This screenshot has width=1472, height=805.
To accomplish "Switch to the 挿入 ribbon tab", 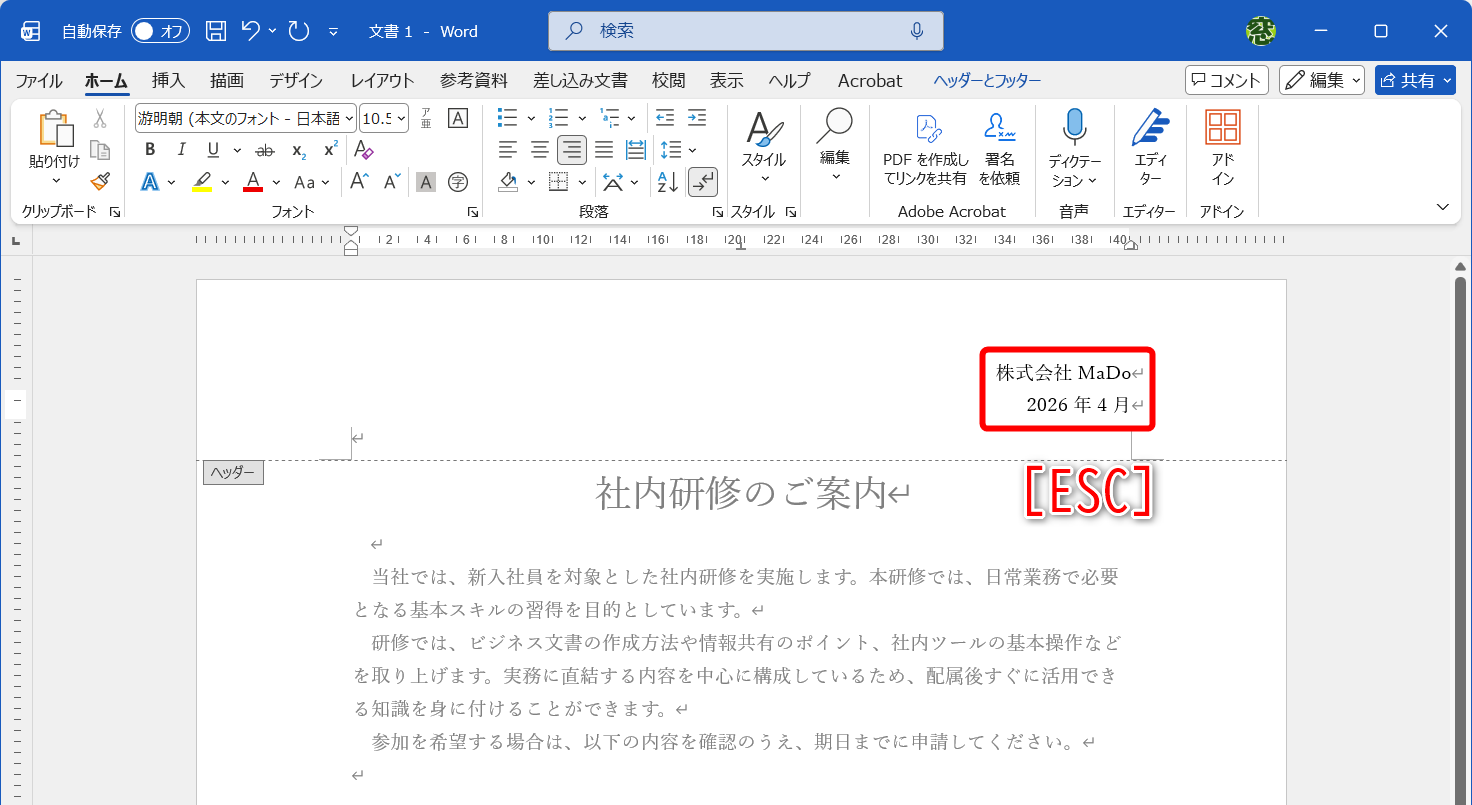I will click(168, 80).
